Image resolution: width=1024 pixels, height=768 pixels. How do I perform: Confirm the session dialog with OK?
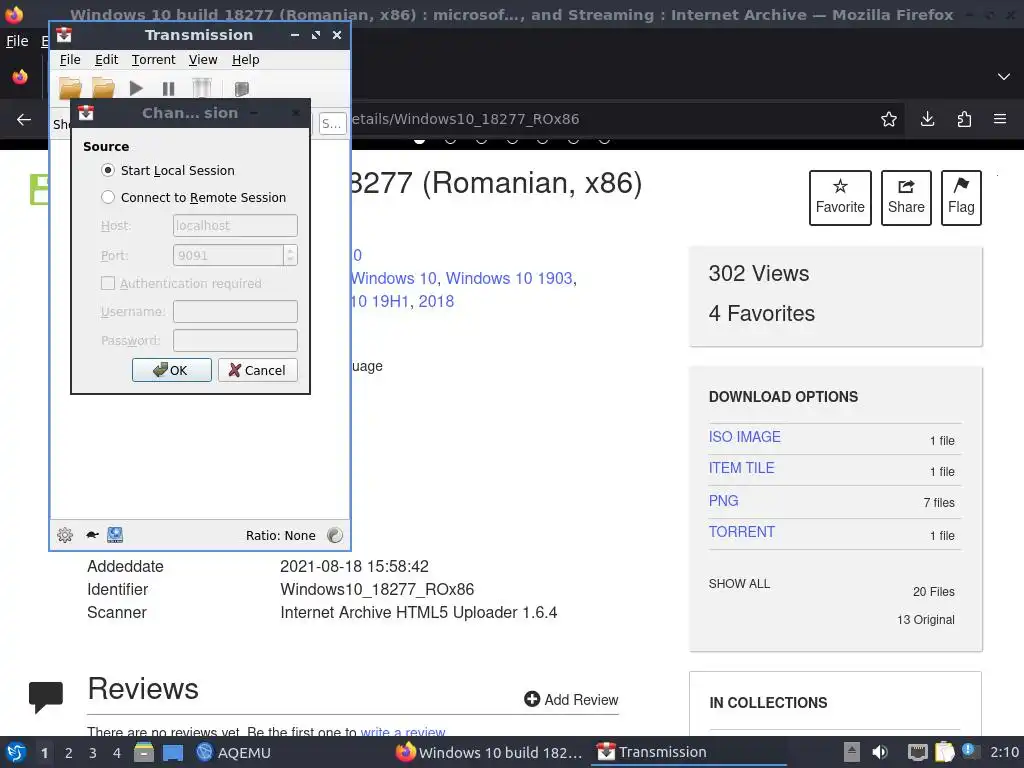pos(172,370)
